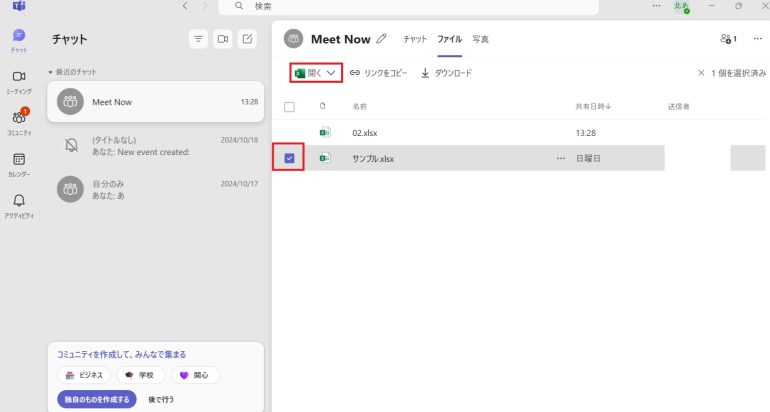Viewport: 770px width, 412px height.
Task: Open the Meetings icon in sidebar
Action: [19, 80]
